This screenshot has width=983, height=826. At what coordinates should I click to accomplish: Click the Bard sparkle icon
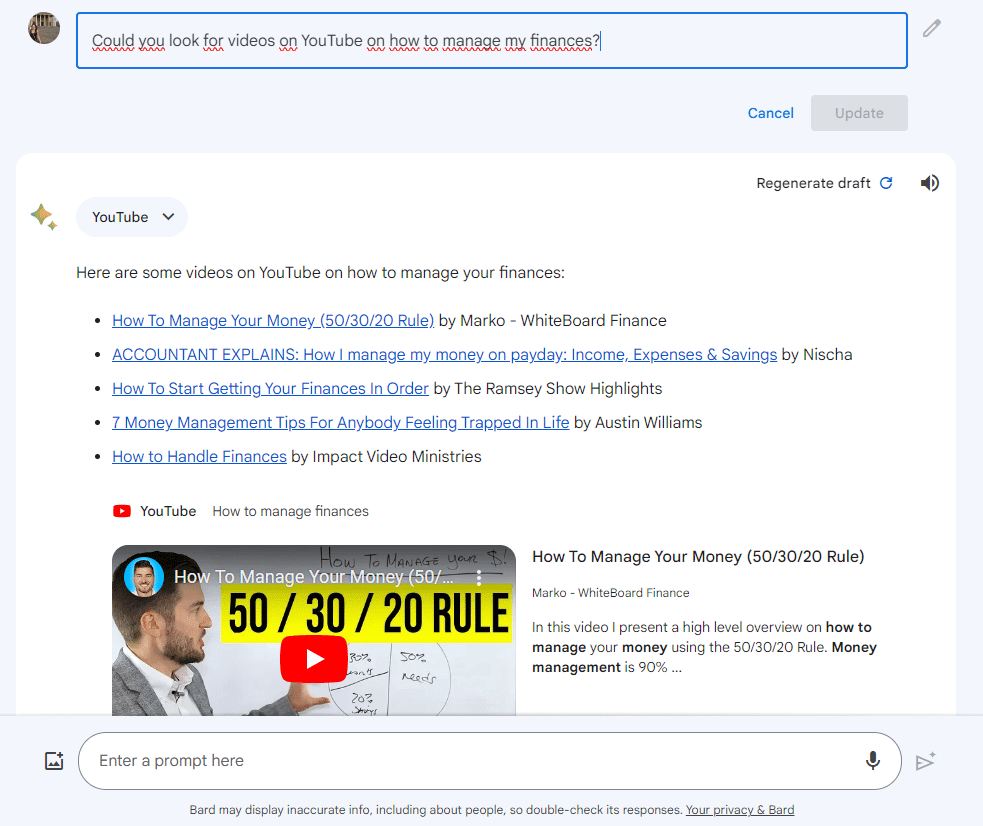(x=43, y=217)
